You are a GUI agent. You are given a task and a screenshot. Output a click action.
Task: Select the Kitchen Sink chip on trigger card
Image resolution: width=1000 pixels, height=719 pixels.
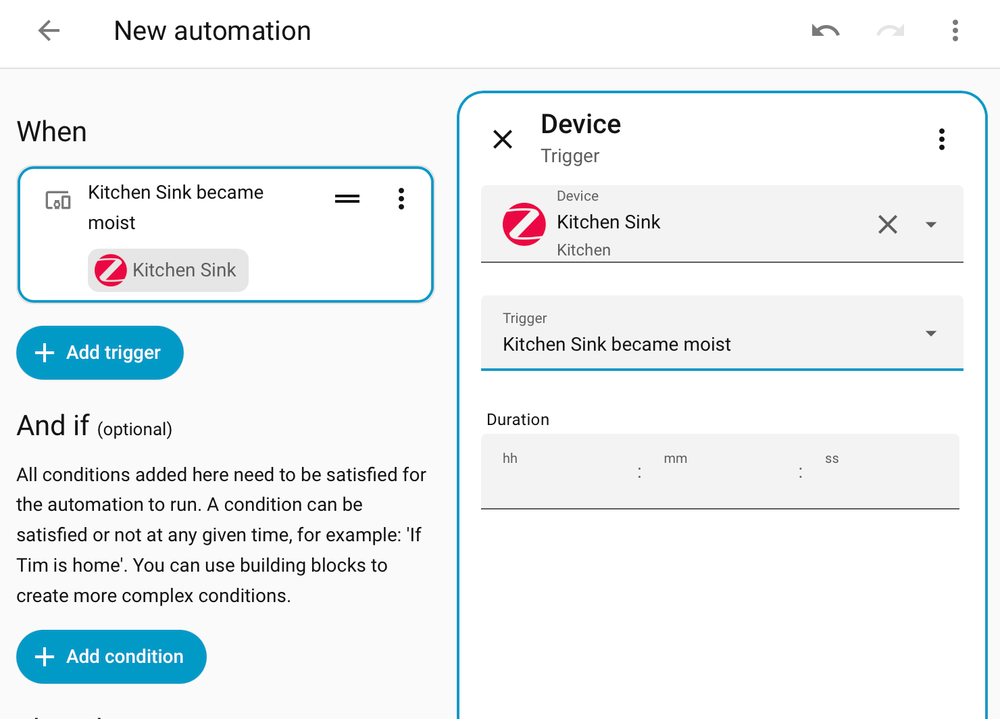(168, 271)
